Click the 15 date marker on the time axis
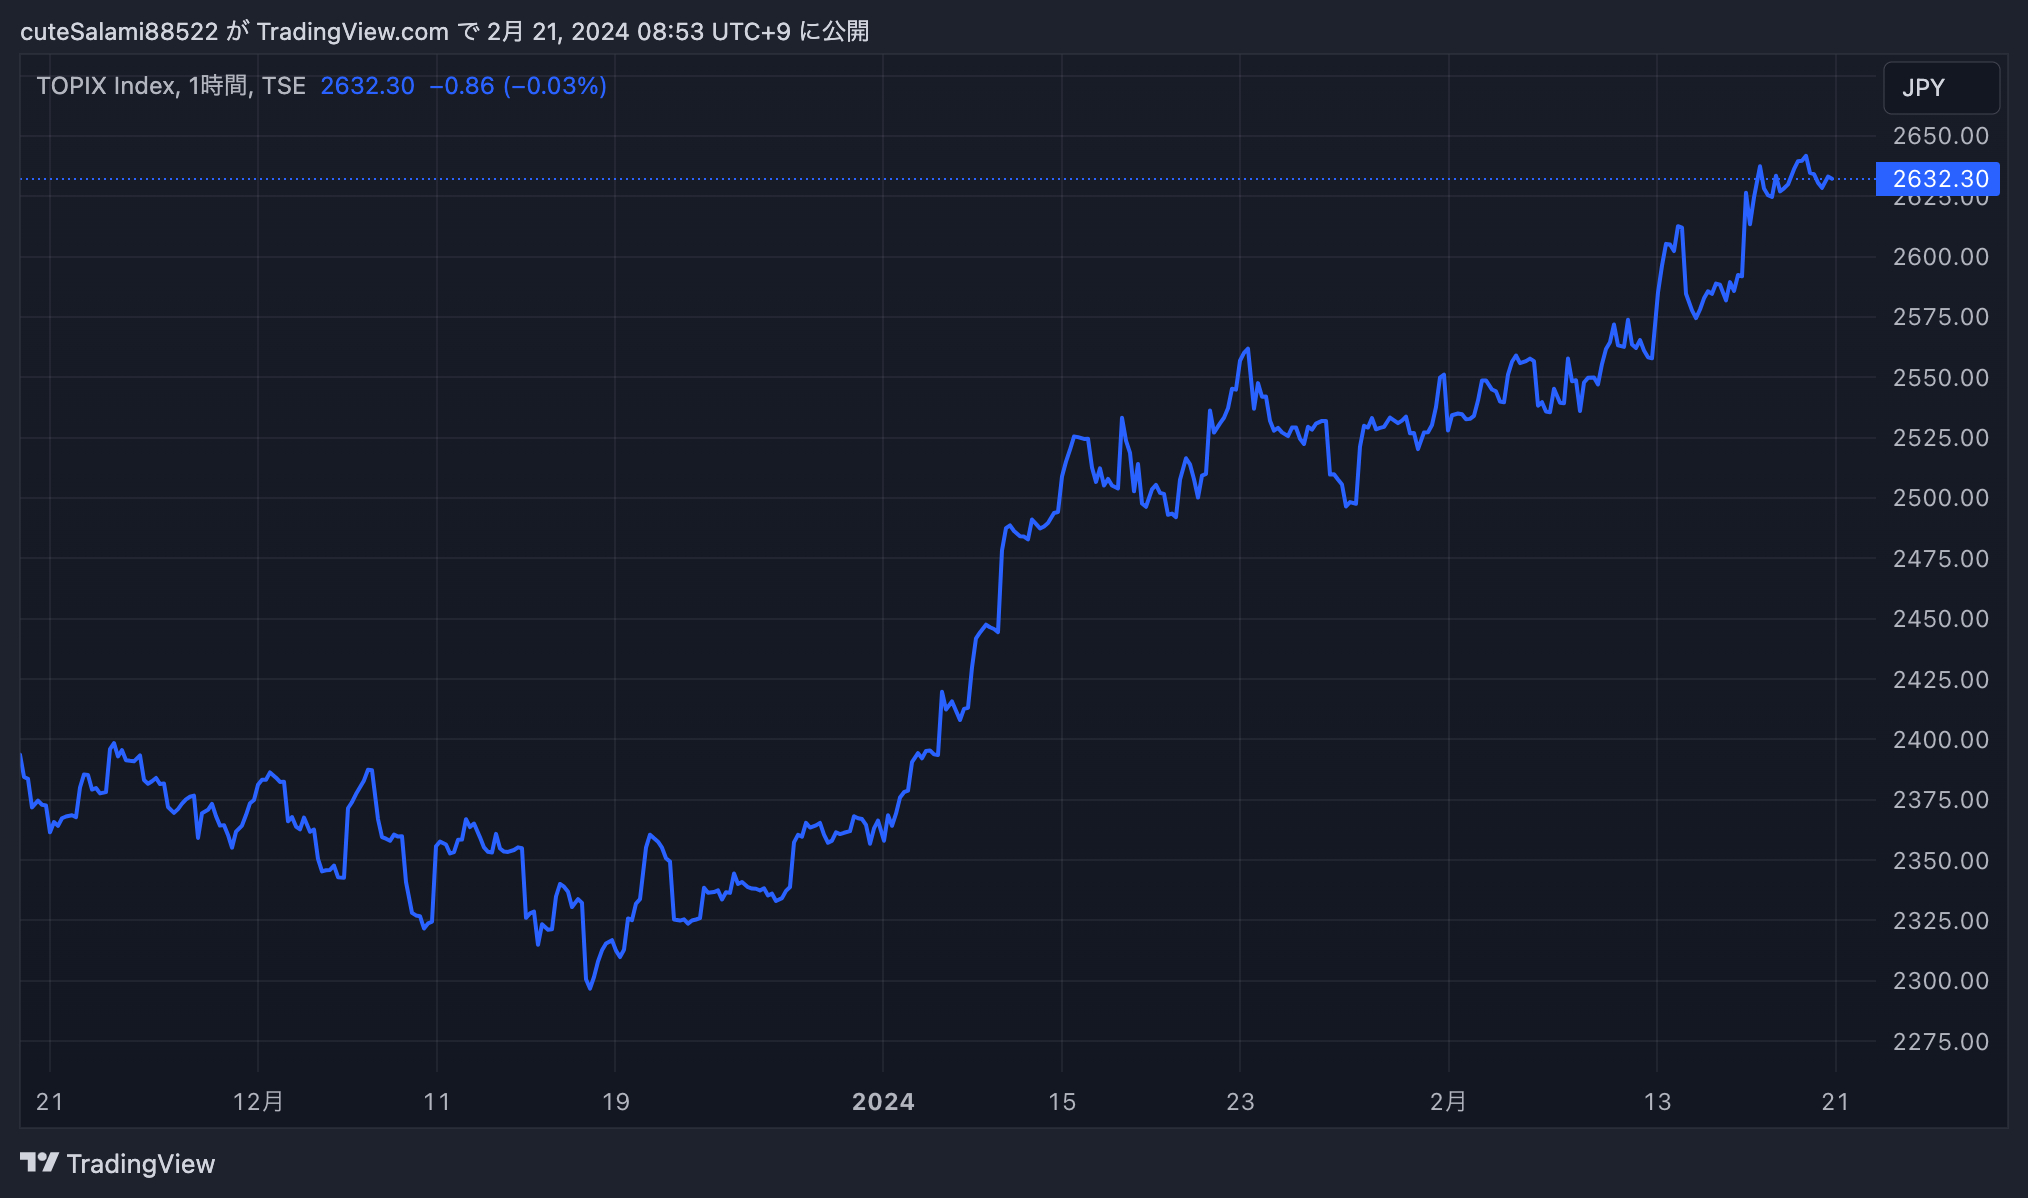The height and width of the screenshot is (1198, 2028). 1061,1102
